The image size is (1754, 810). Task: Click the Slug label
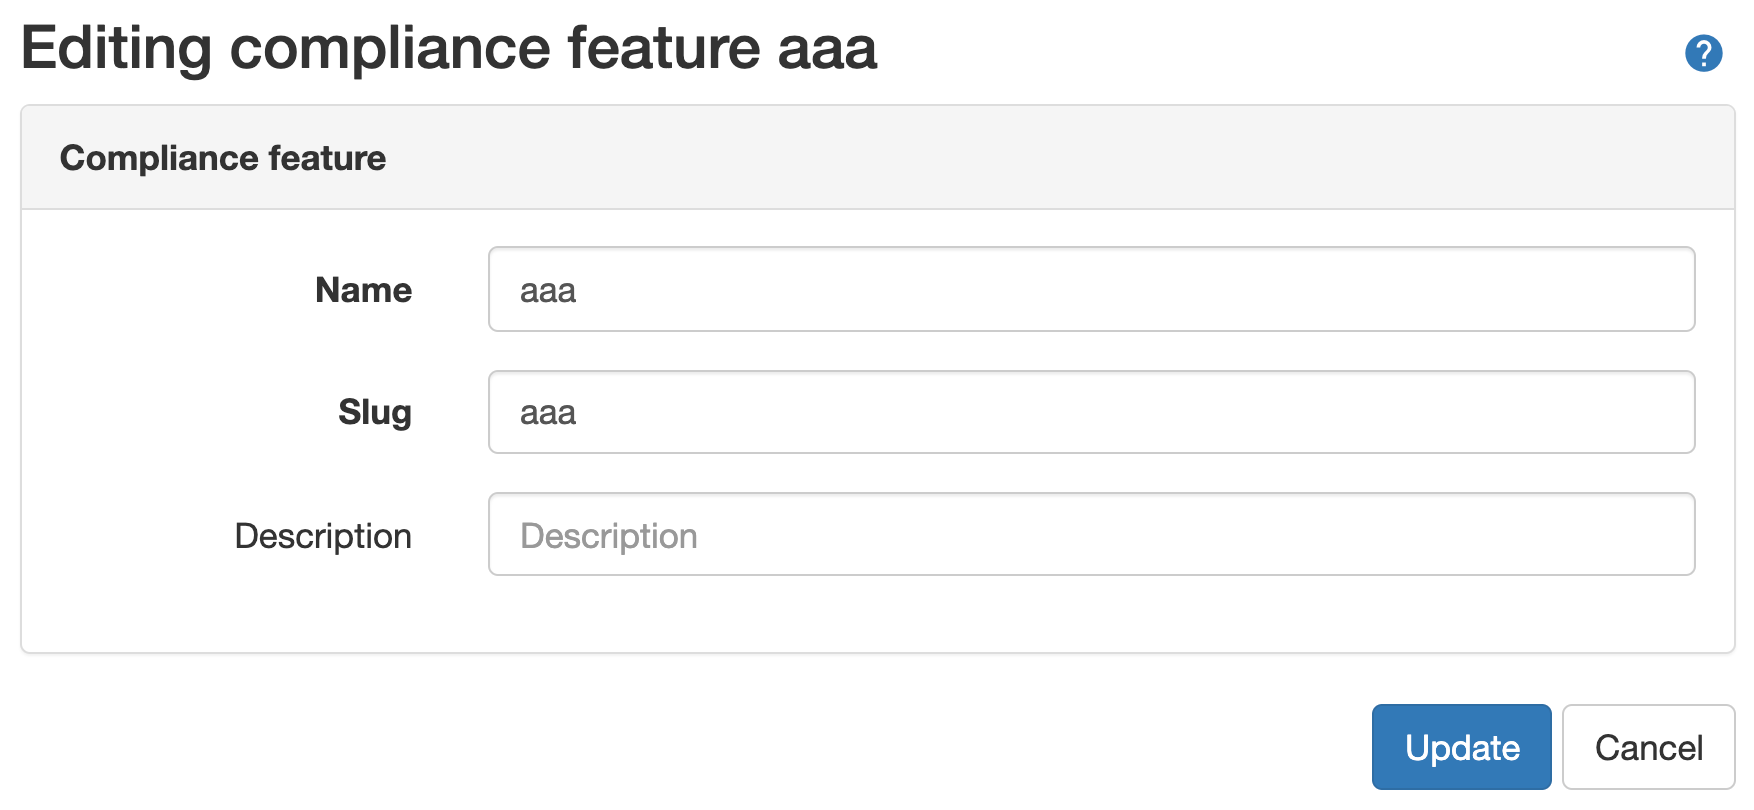pyautogui.click(x=374, y=412)
